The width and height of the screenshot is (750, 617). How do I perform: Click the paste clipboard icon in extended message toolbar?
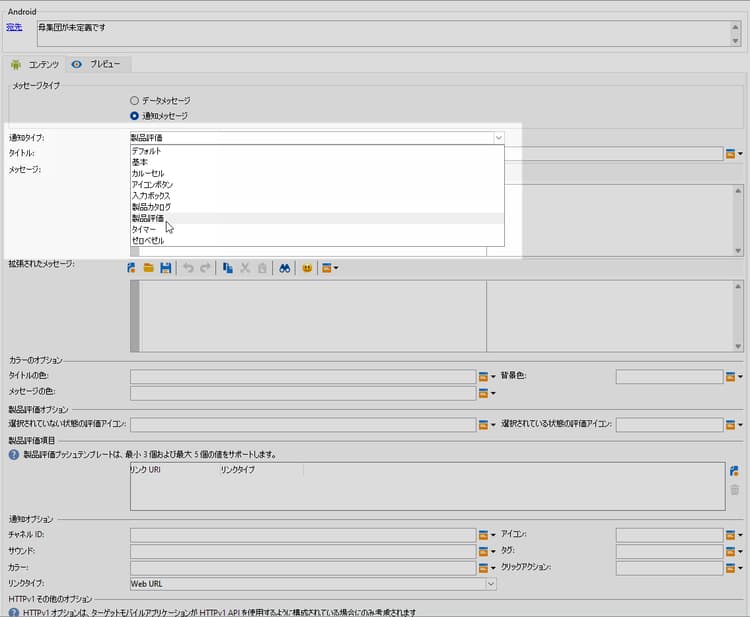pos(262,268)
